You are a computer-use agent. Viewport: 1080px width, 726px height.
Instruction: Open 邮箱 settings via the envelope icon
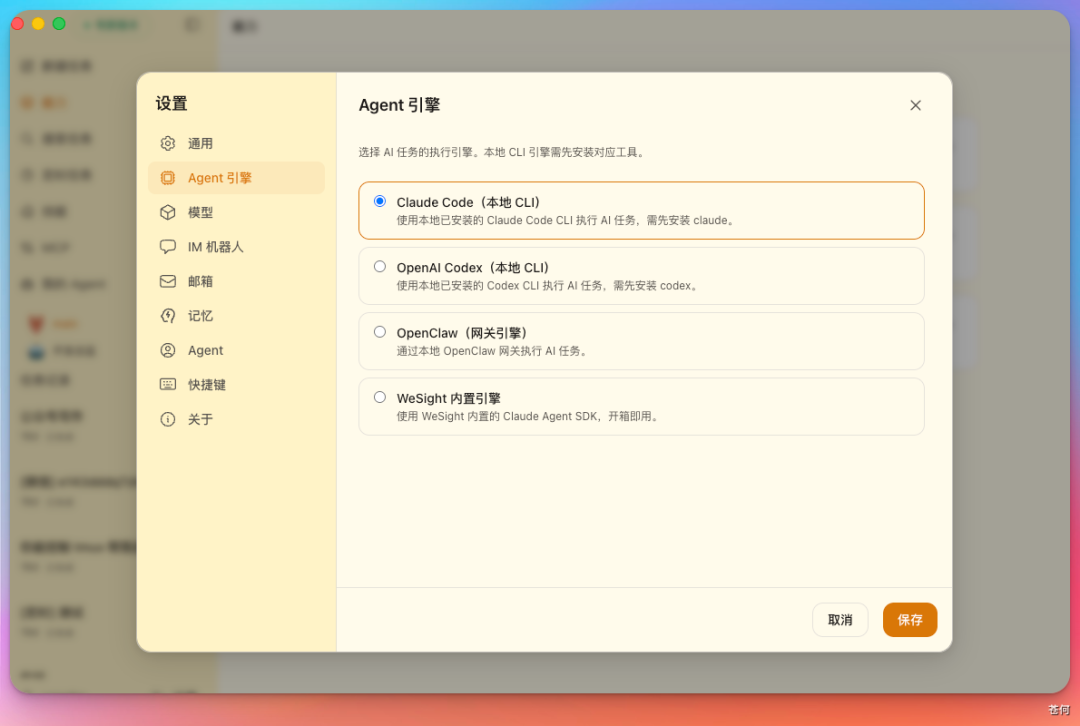pyautogui.click(x=167, y=281)
